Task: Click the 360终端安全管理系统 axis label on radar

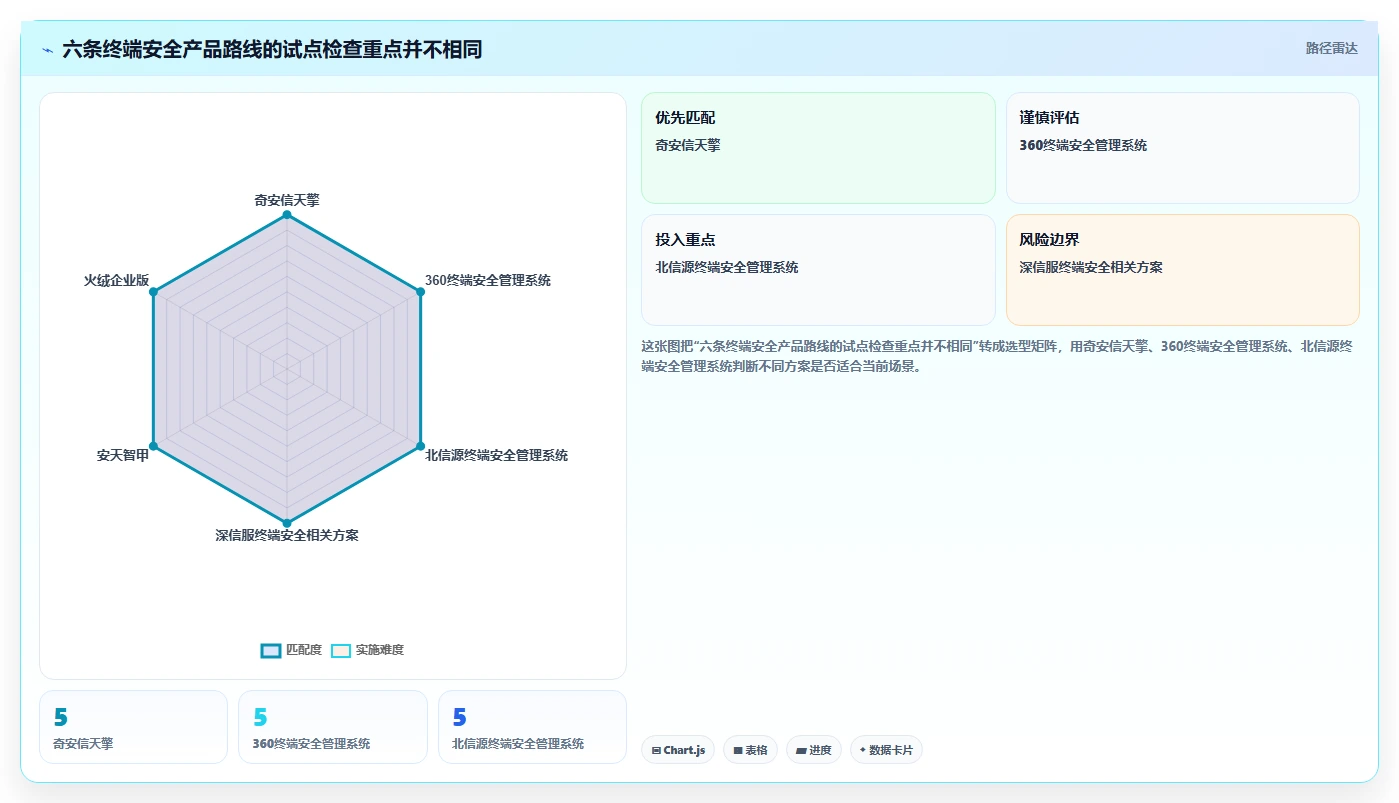Action: click(488, 281)
